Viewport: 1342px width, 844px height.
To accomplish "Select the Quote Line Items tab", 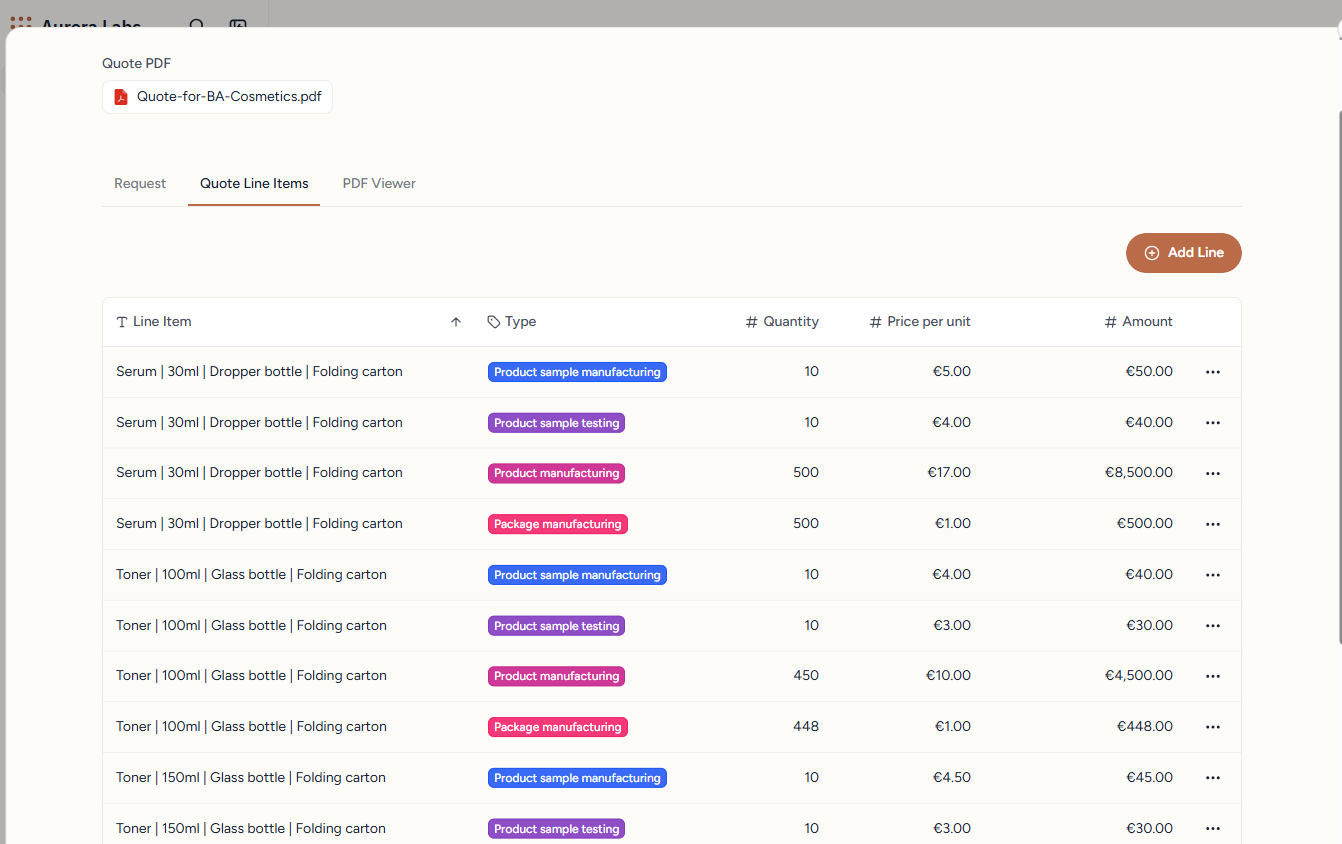I will click(x=254, y=183).
